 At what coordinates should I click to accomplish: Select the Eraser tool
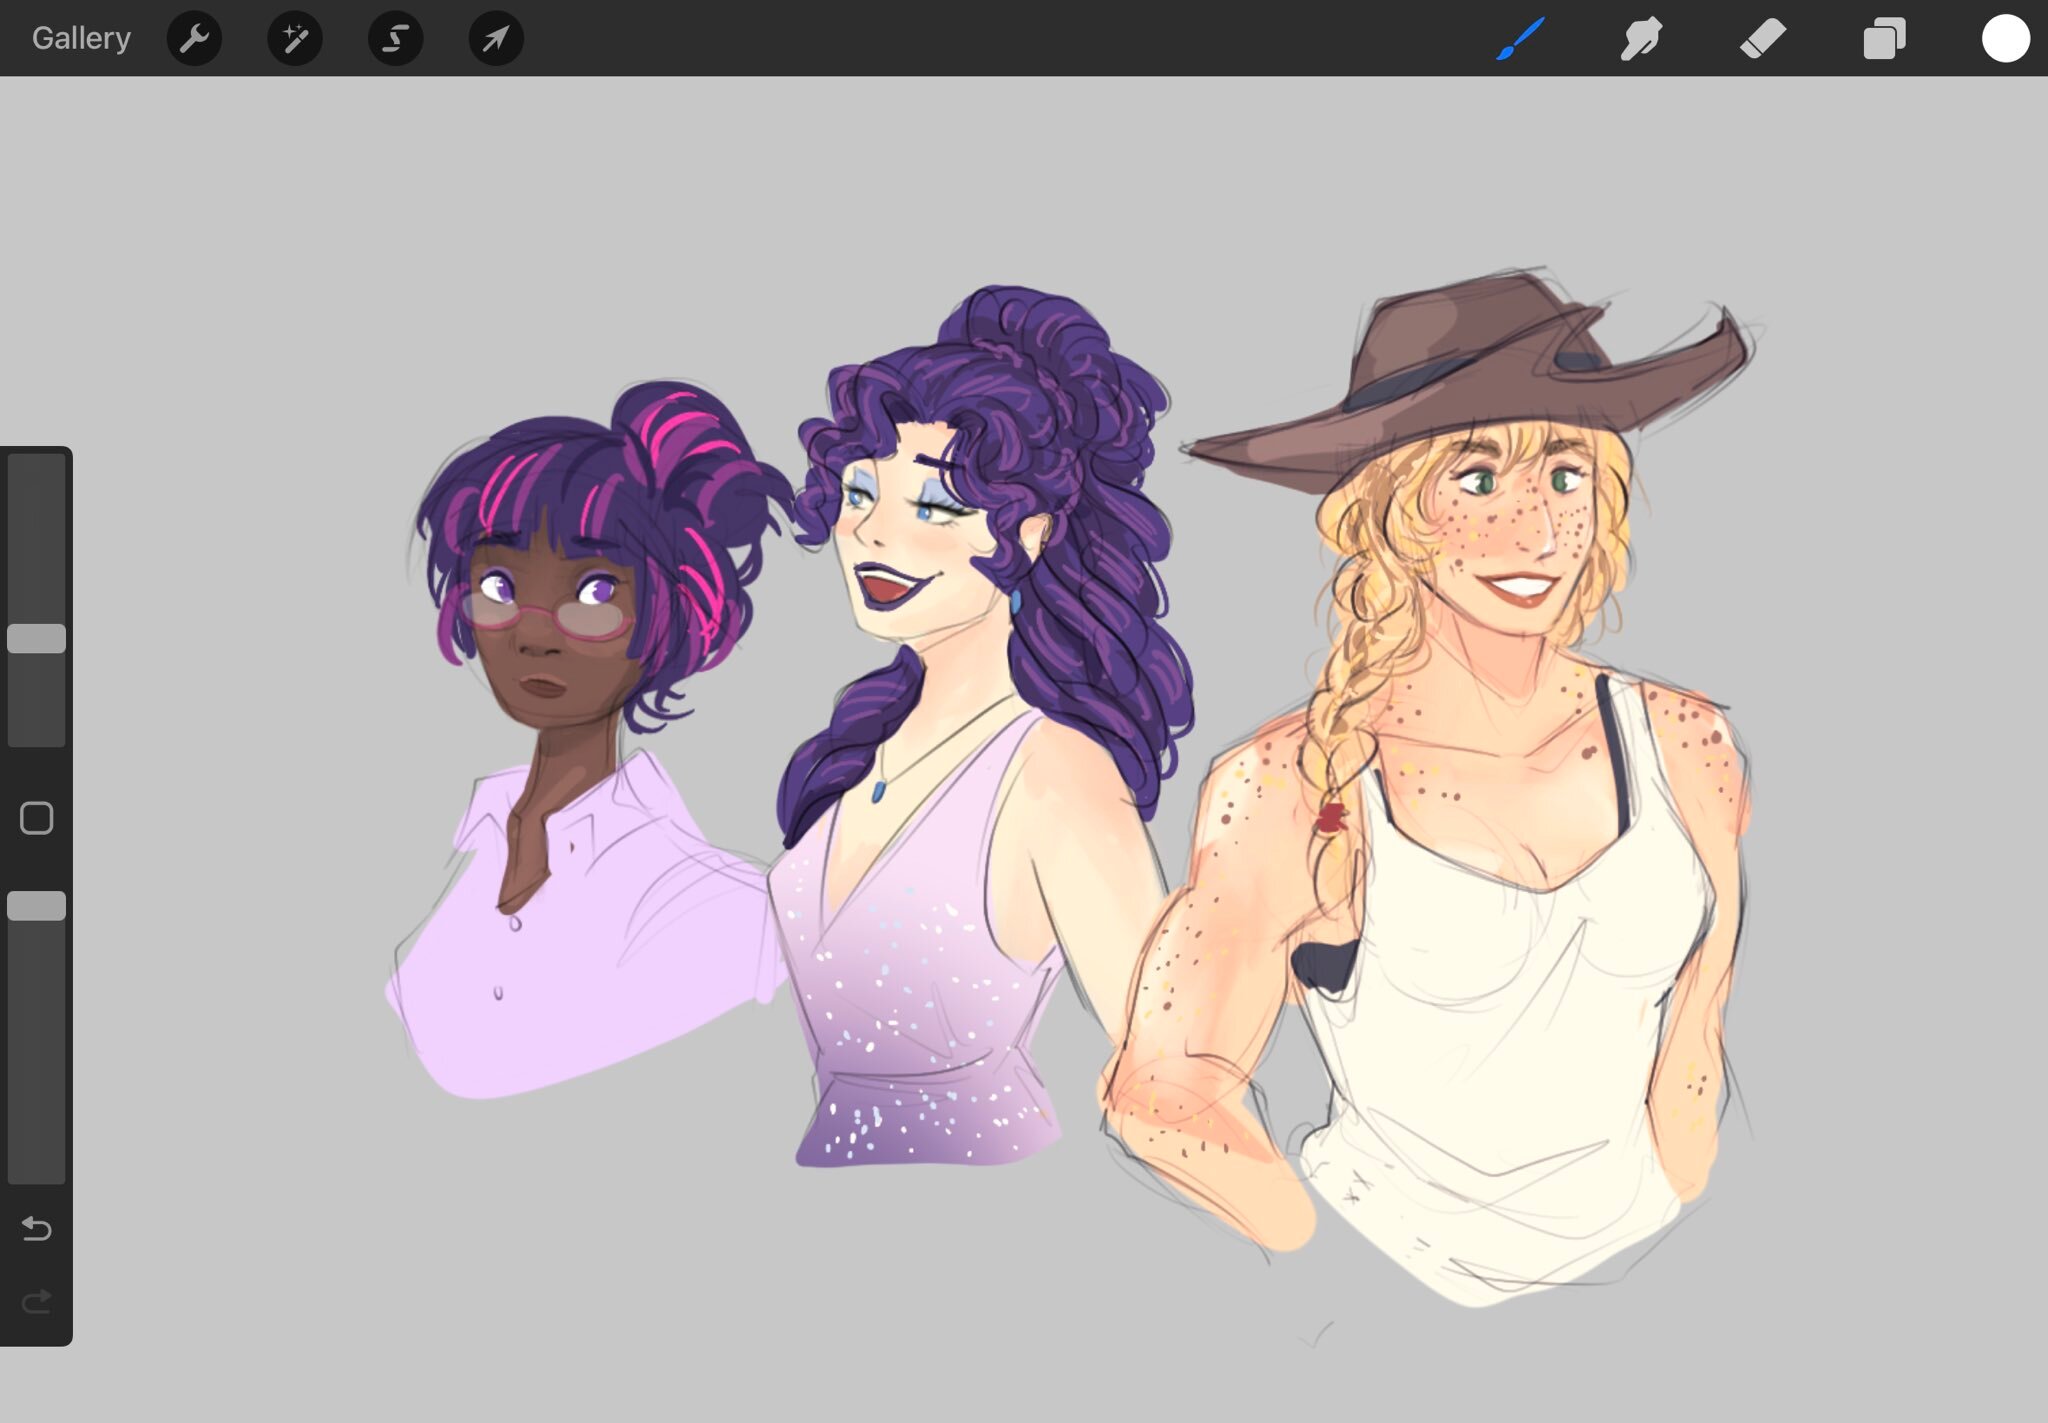1762,39
